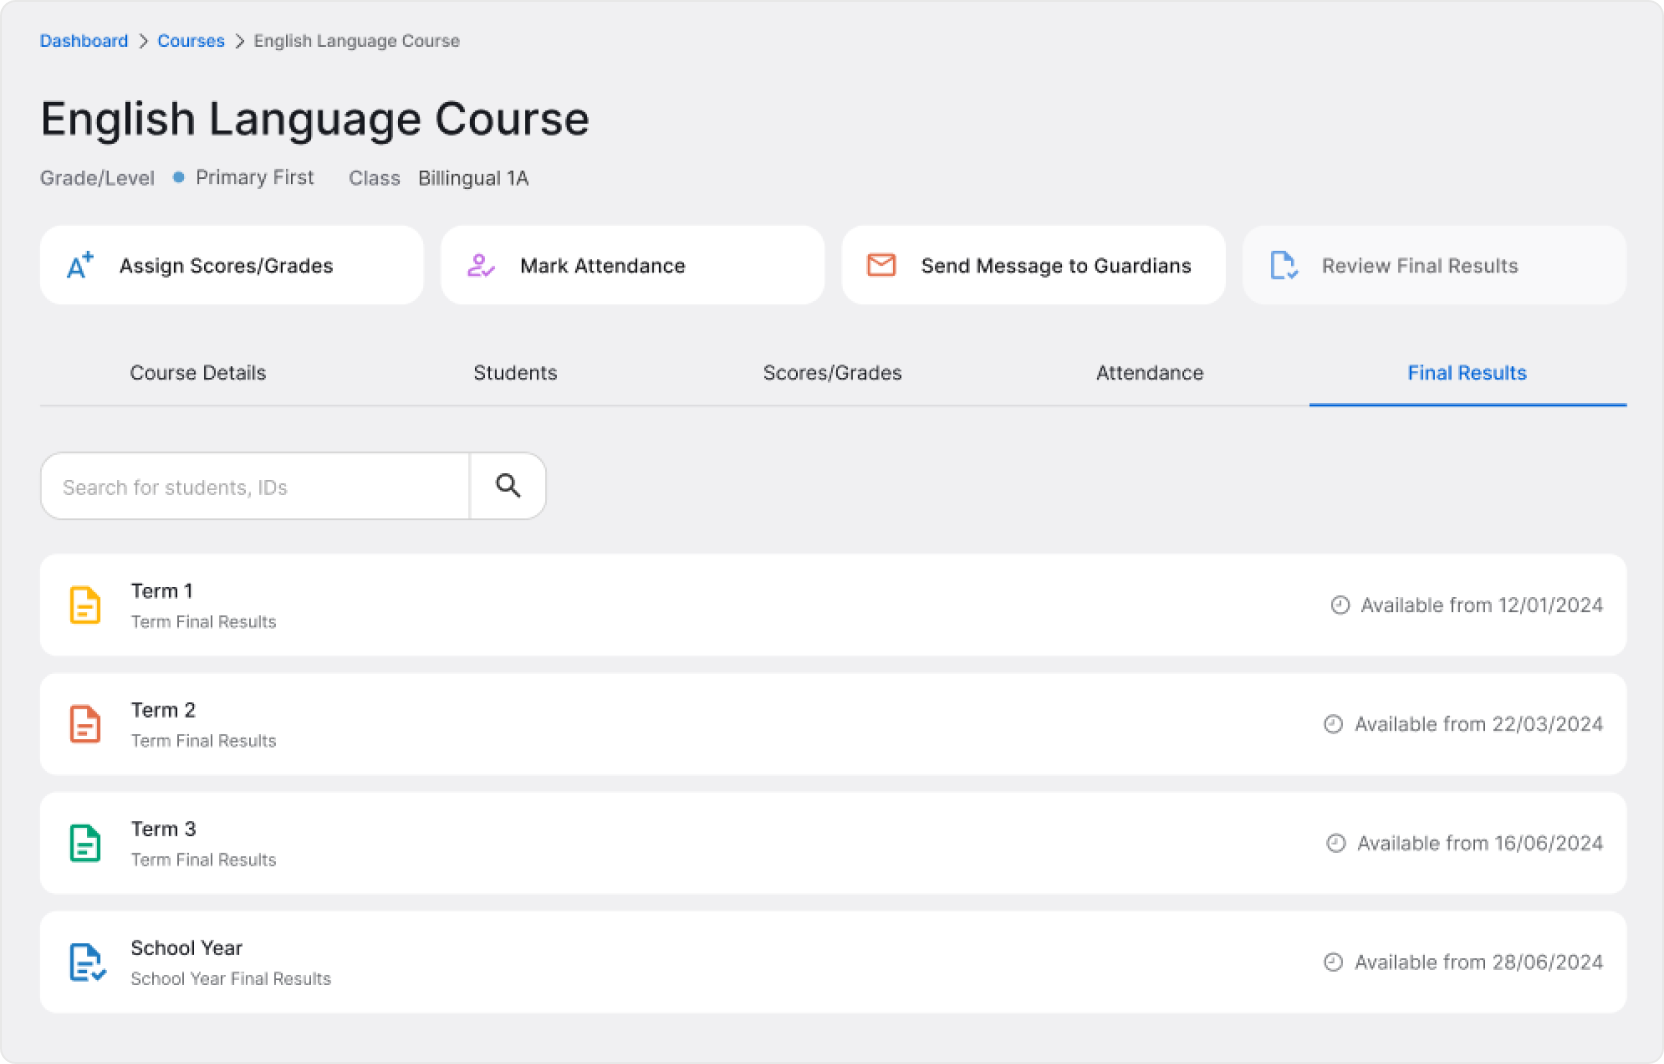Click the green Term 3 document icon

[85, 843]
